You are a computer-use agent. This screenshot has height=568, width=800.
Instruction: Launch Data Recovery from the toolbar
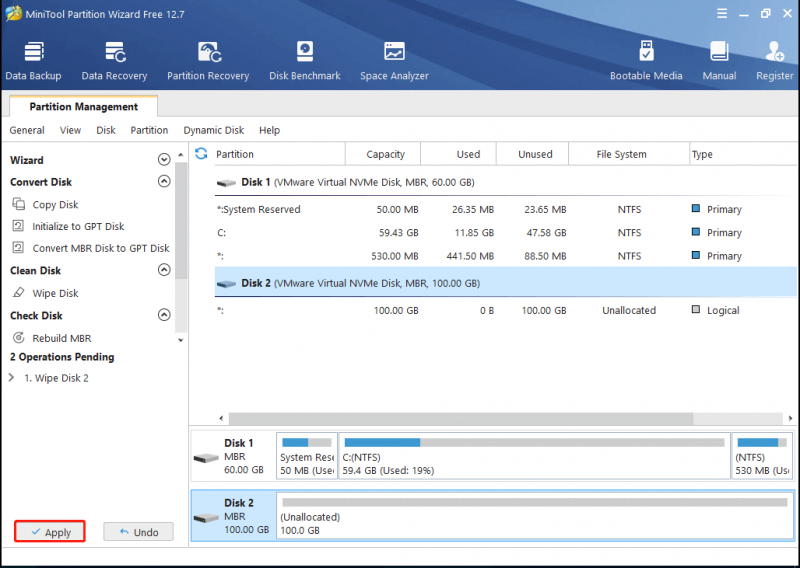click(x=114, y=61)
